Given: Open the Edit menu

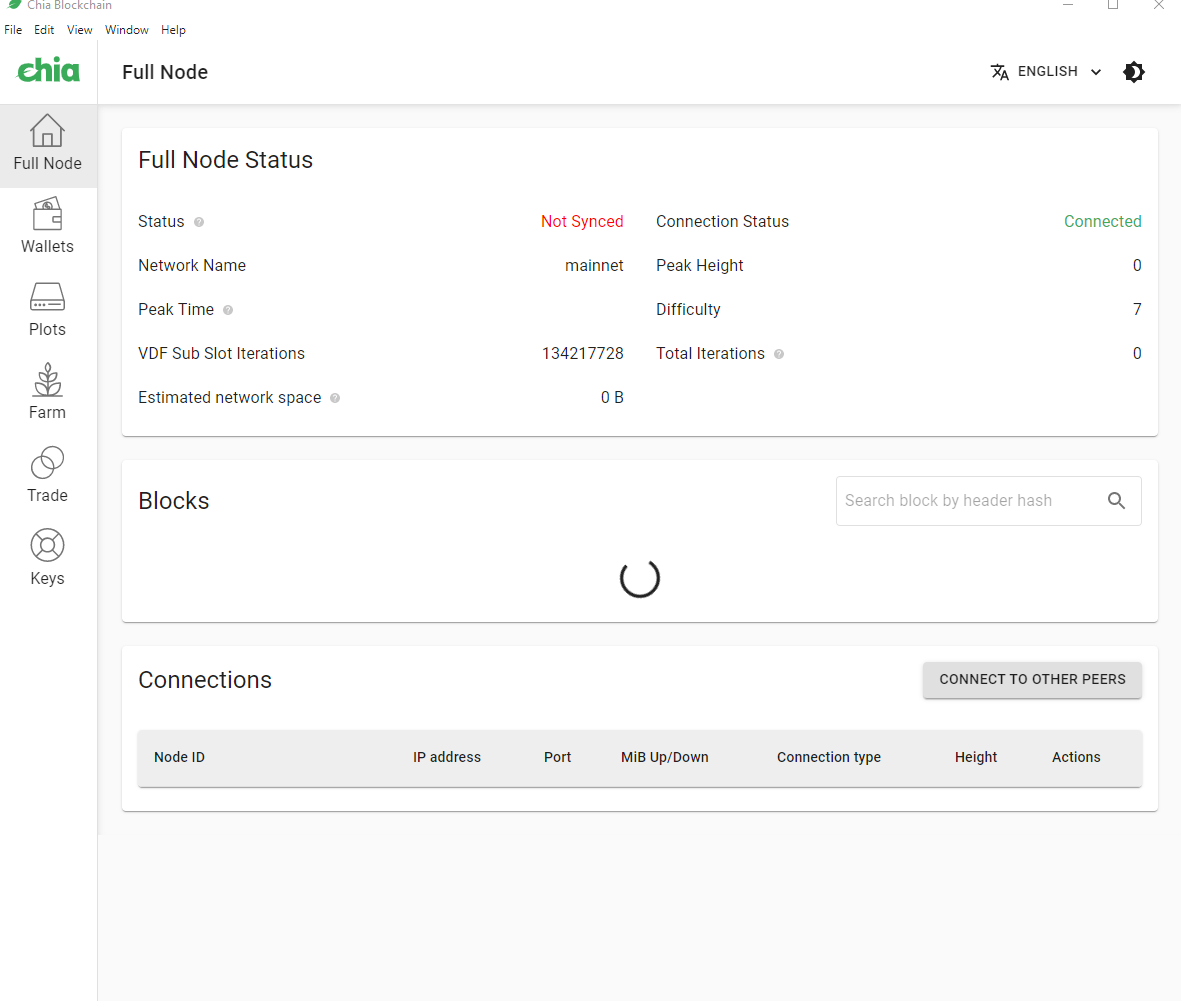Looking at the screenshot, I should pyautogui.click(x=44, y=30).
